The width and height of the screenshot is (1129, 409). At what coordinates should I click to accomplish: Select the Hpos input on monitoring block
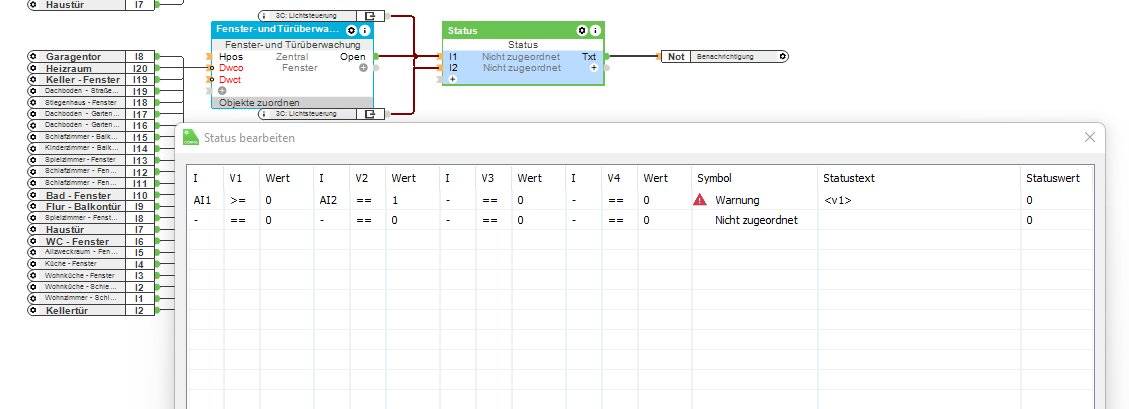pyautogui.click(x=231, y=56)
